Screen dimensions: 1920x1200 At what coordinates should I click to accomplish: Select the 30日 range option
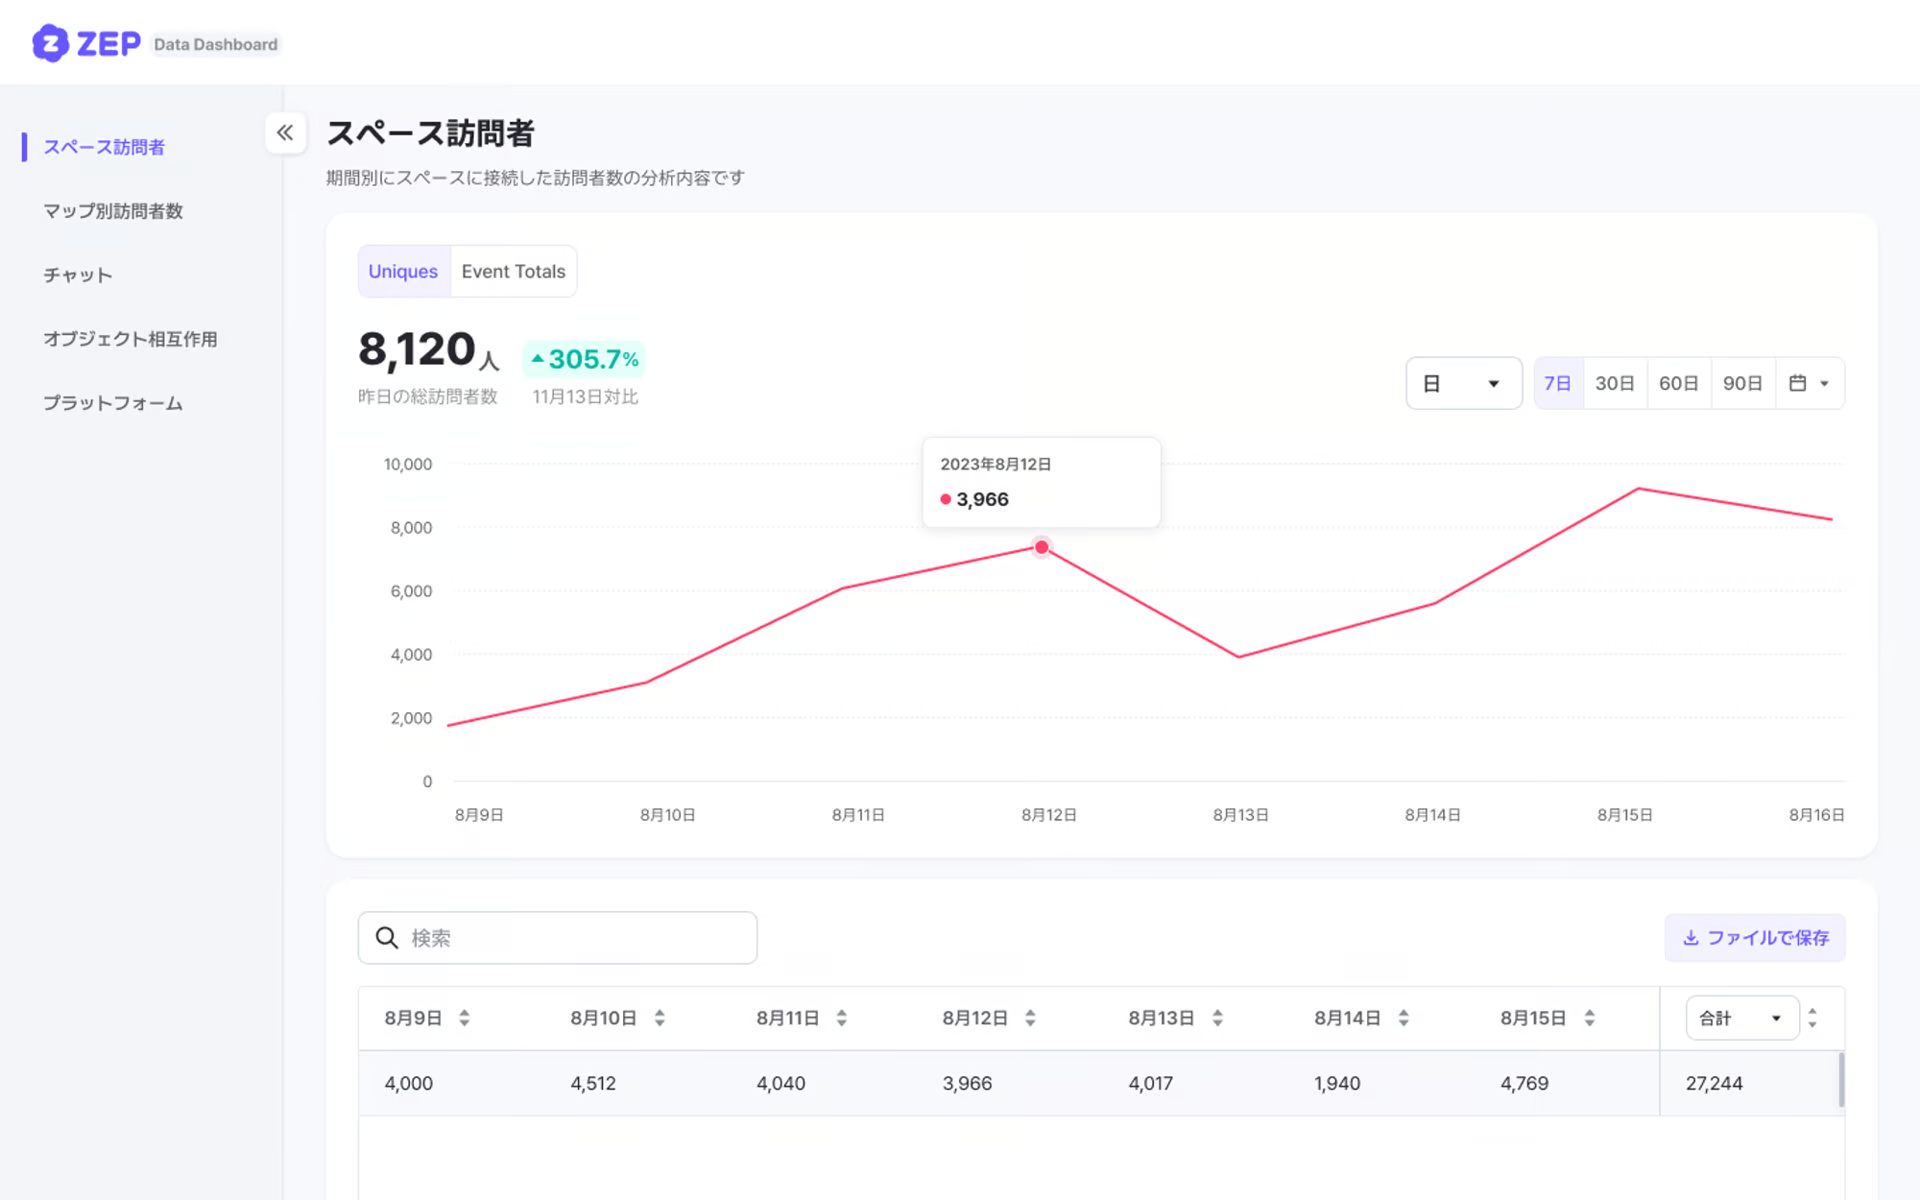pyautogui.click(x=1614, y=383)
